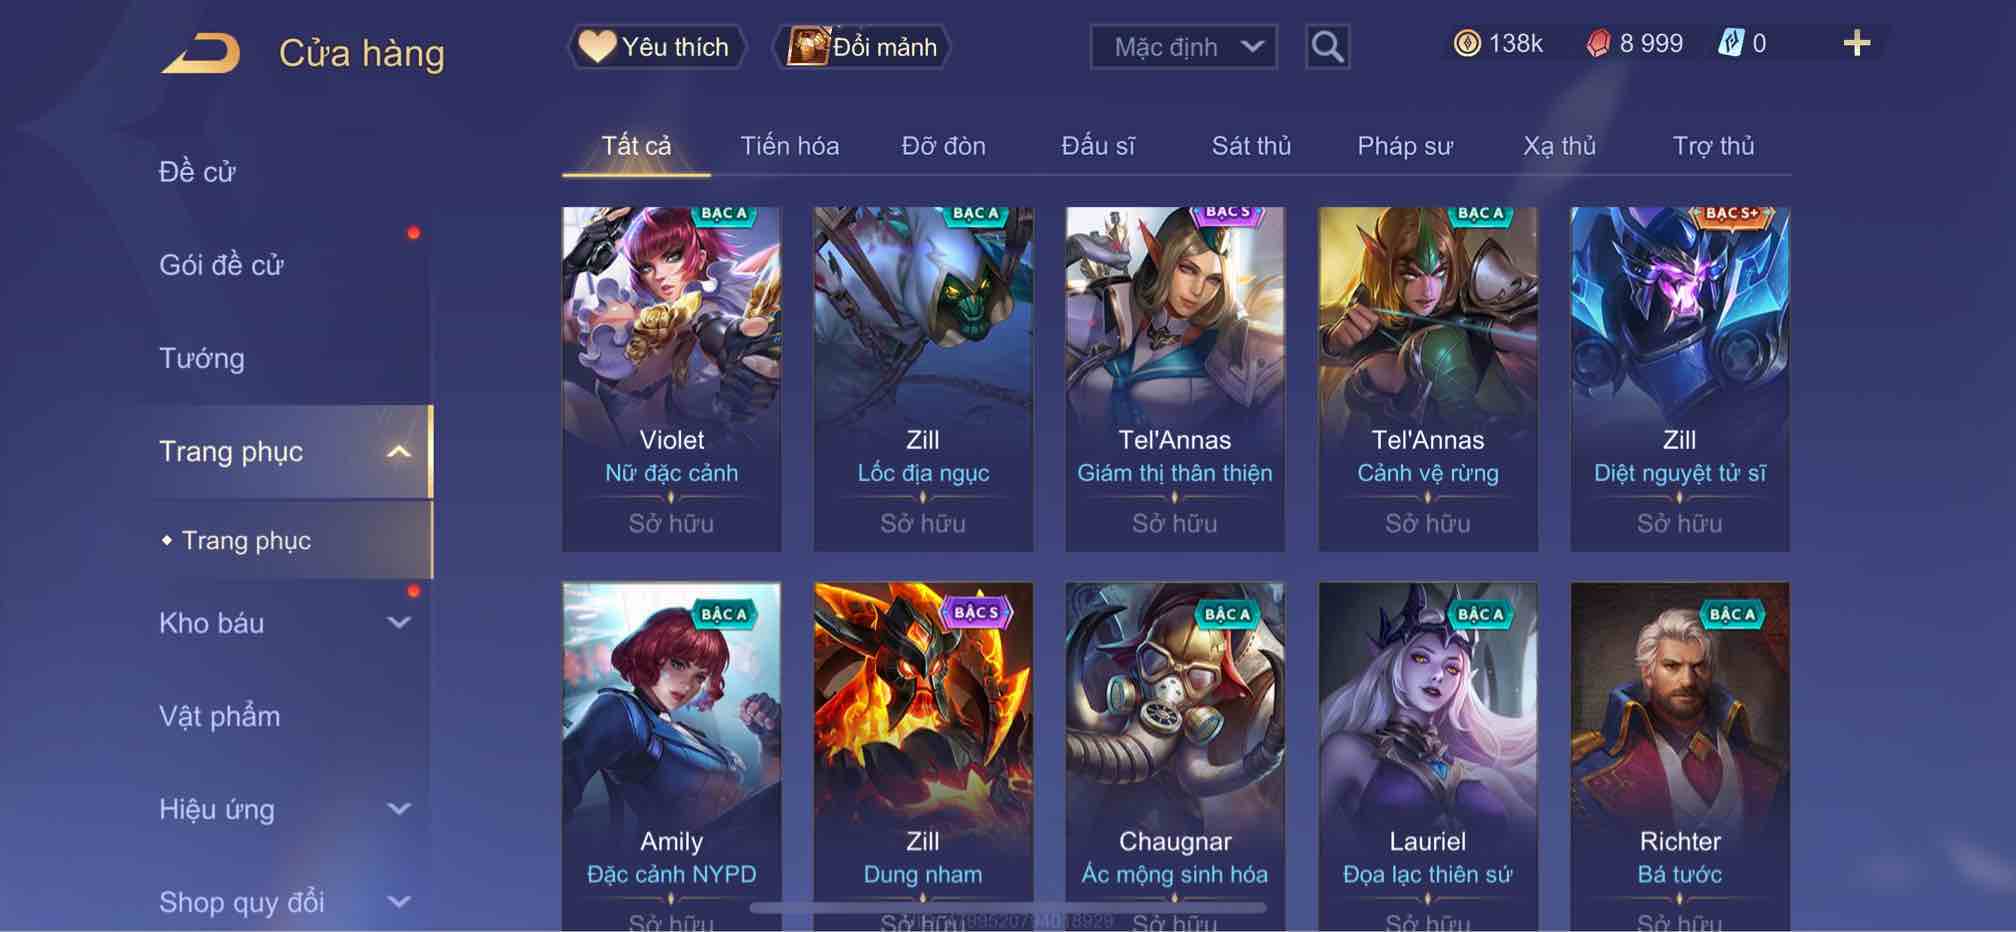Expand the Shop quy đổi section
Viewport: 2016px width, 932px height.
pos(398,902)
